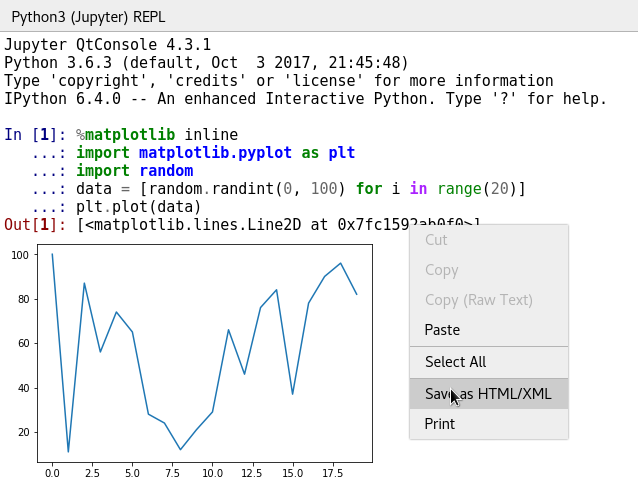The width and height of the screenshot is (638, 487).
Task: Click the Python3 (Jupyter) REPL title
Action: click(88, 17)
